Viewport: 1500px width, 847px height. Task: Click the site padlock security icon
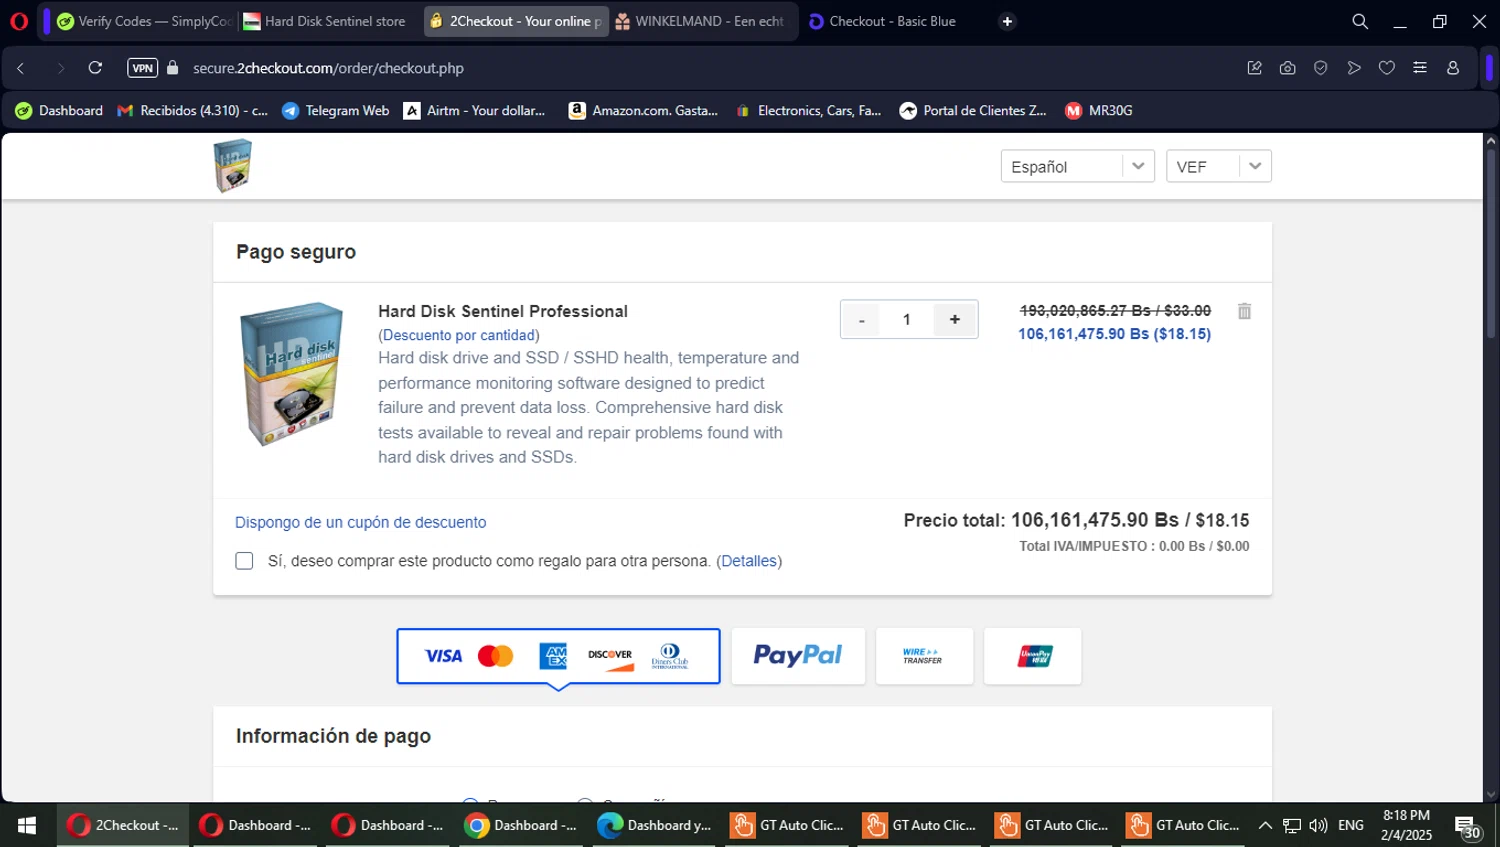pos(173,68)
